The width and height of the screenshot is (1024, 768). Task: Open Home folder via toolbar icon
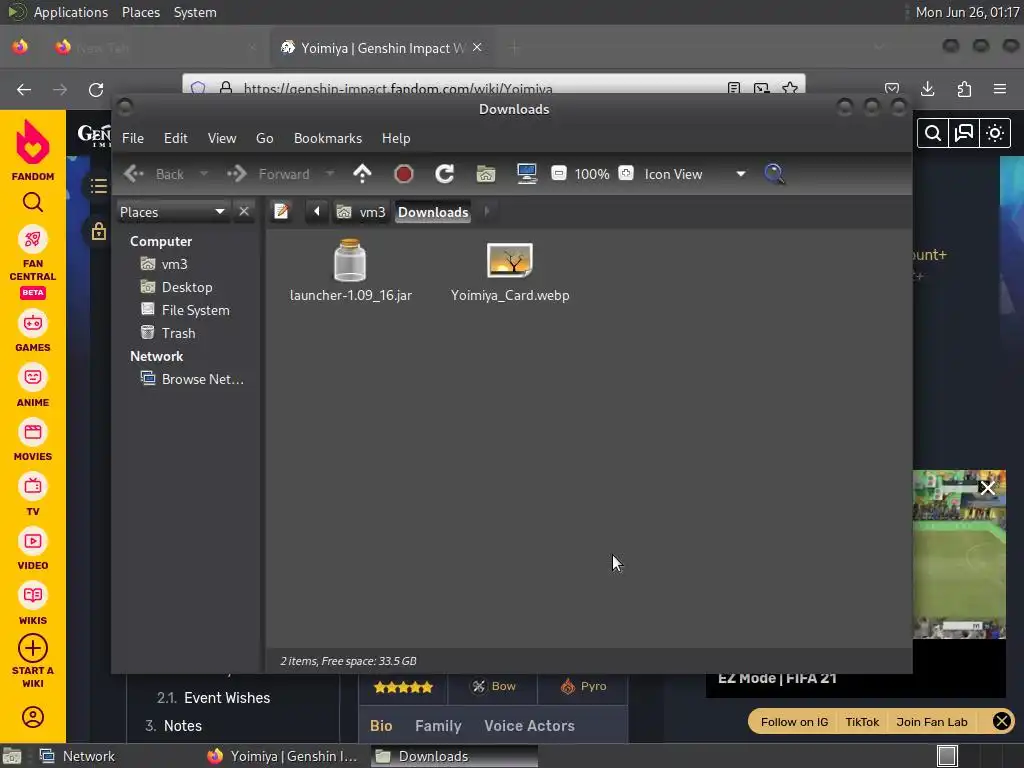[x=486, y=174]
